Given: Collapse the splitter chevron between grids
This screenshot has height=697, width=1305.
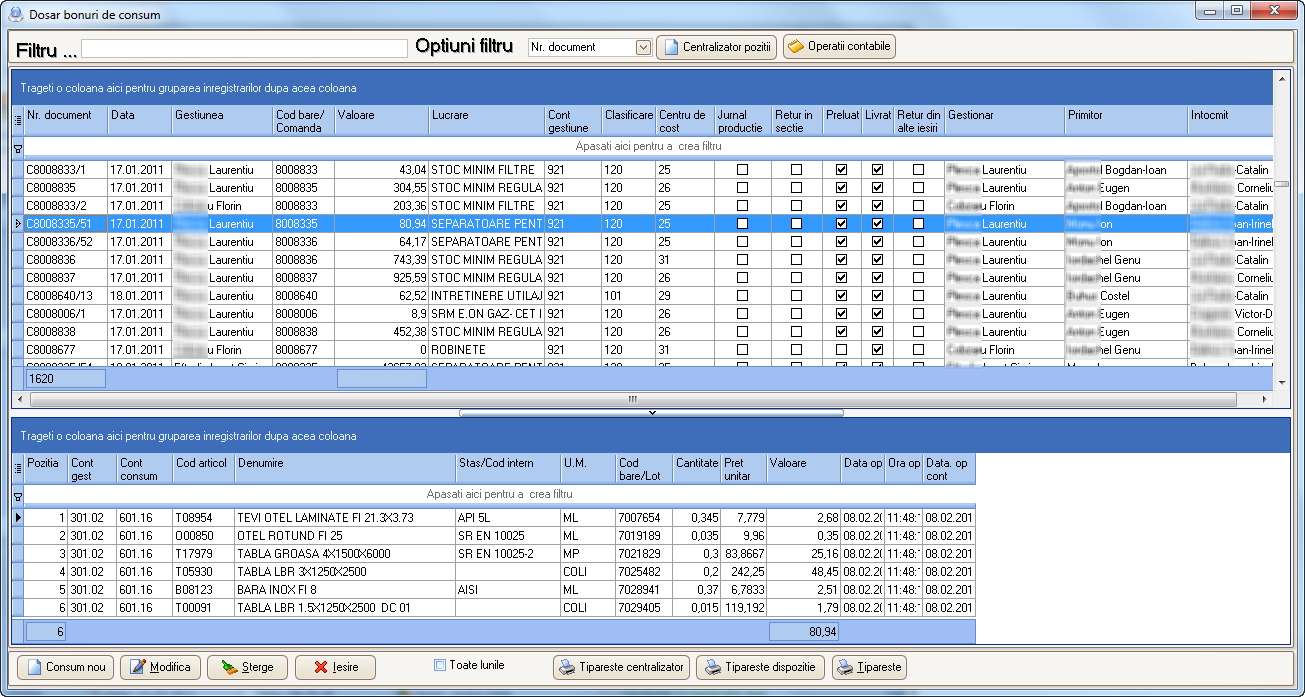Looking at the screenshot, I should pyautogui.click(x=651, y=412).
